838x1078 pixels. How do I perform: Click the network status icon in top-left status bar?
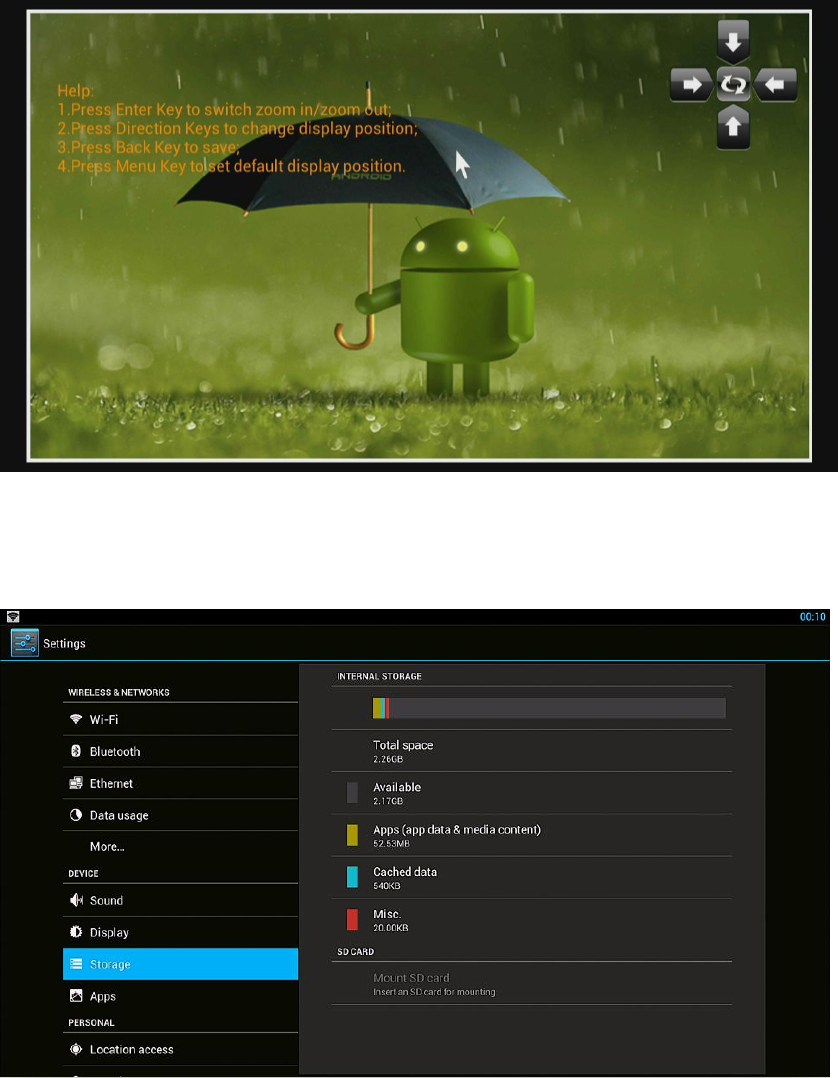13,617
